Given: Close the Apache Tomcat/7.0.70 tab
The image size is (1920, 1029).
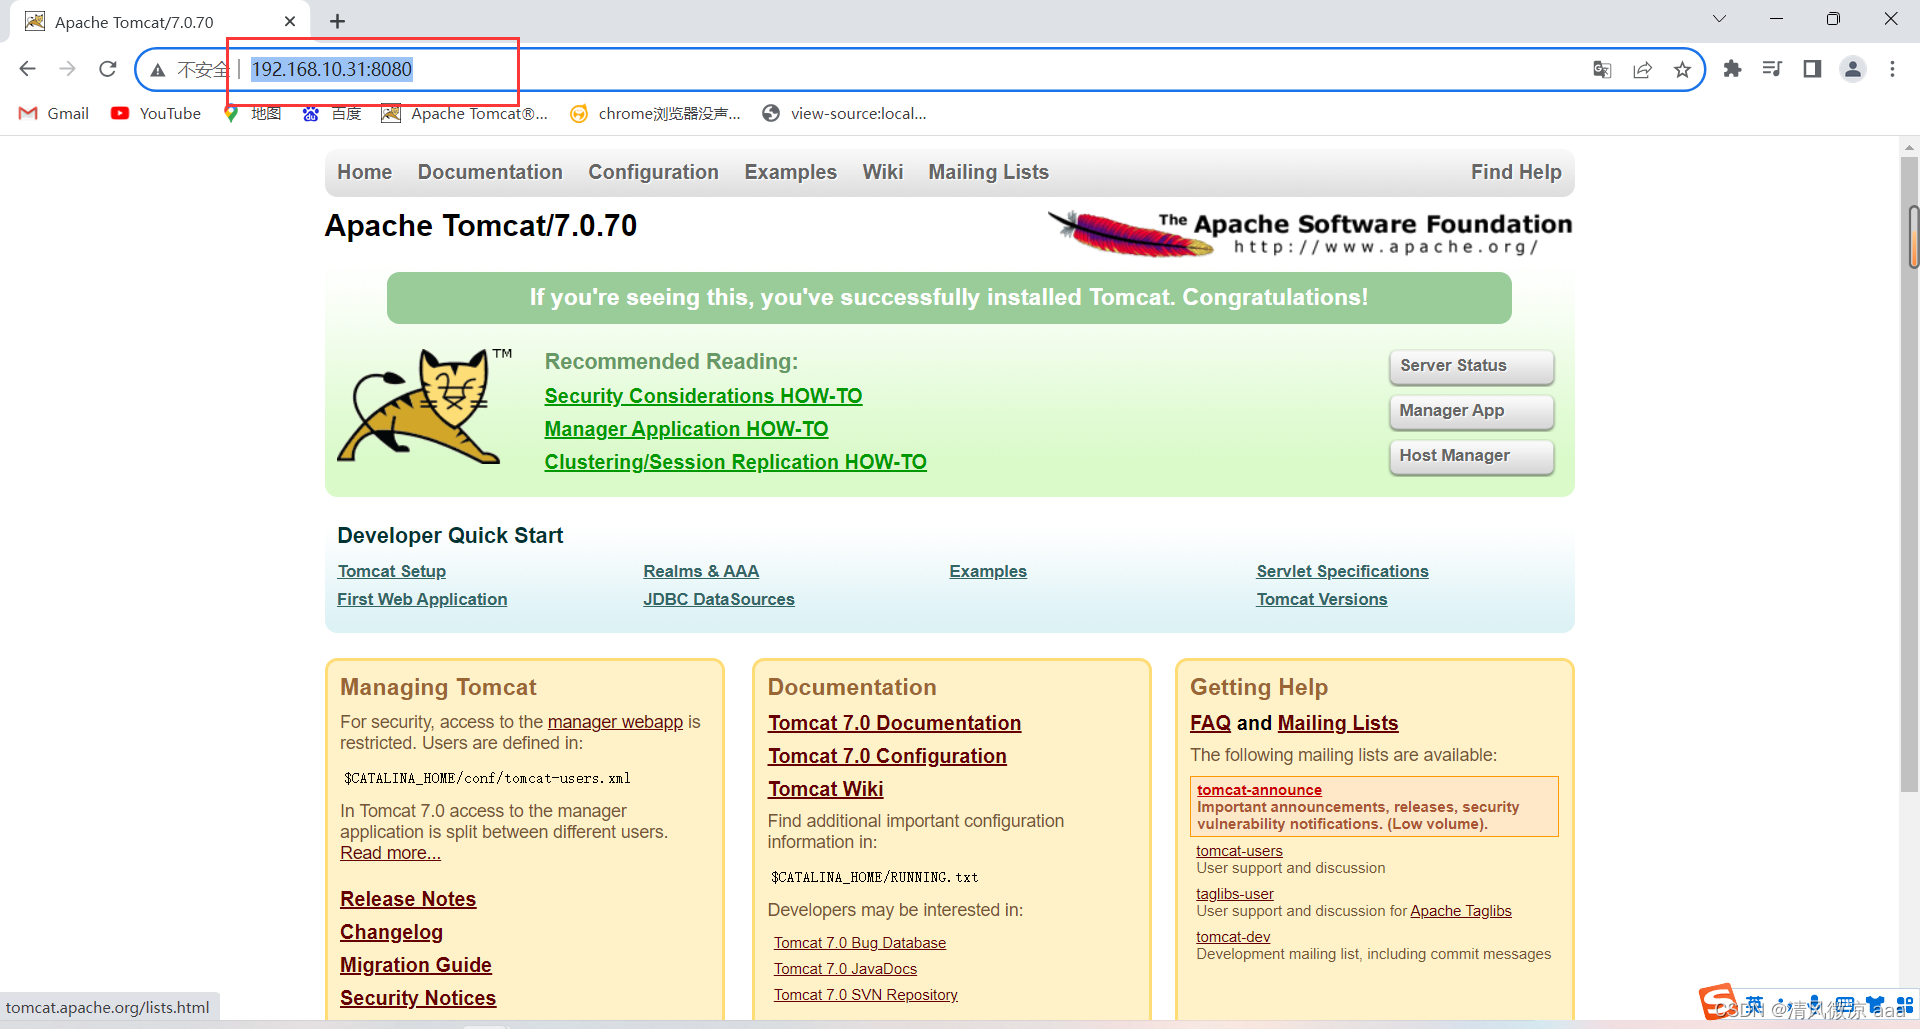Looking at the screenshot, I should (290, 21).
